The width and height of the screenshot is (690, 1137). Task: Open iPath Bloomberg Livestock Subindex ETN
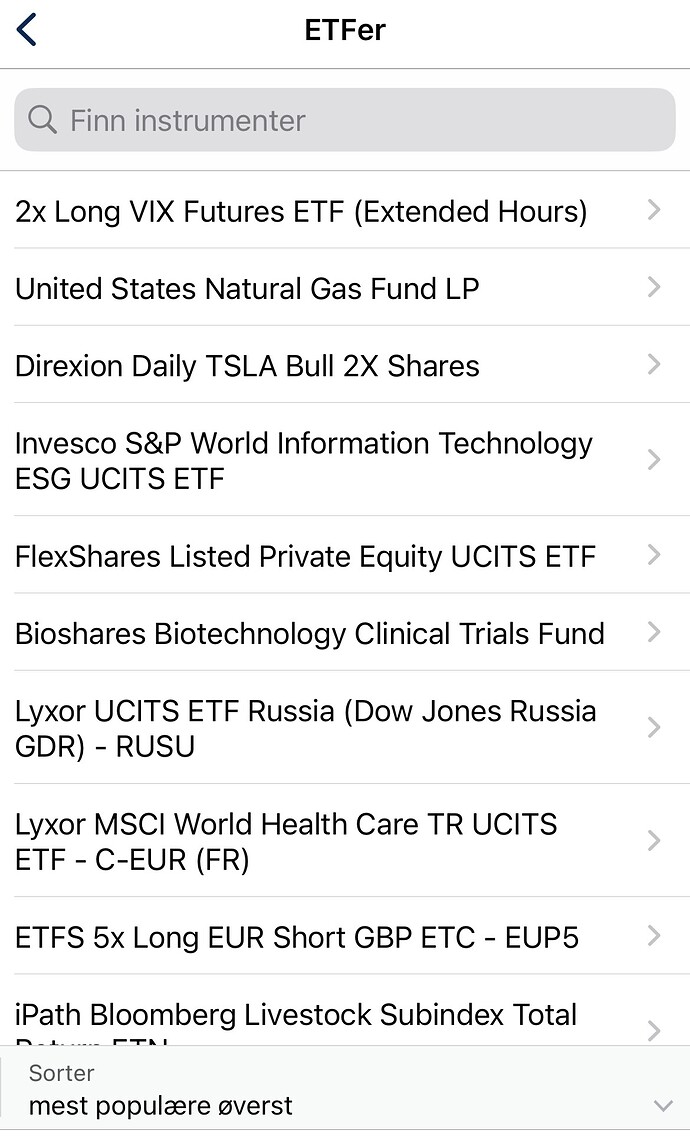(296, 1018)
